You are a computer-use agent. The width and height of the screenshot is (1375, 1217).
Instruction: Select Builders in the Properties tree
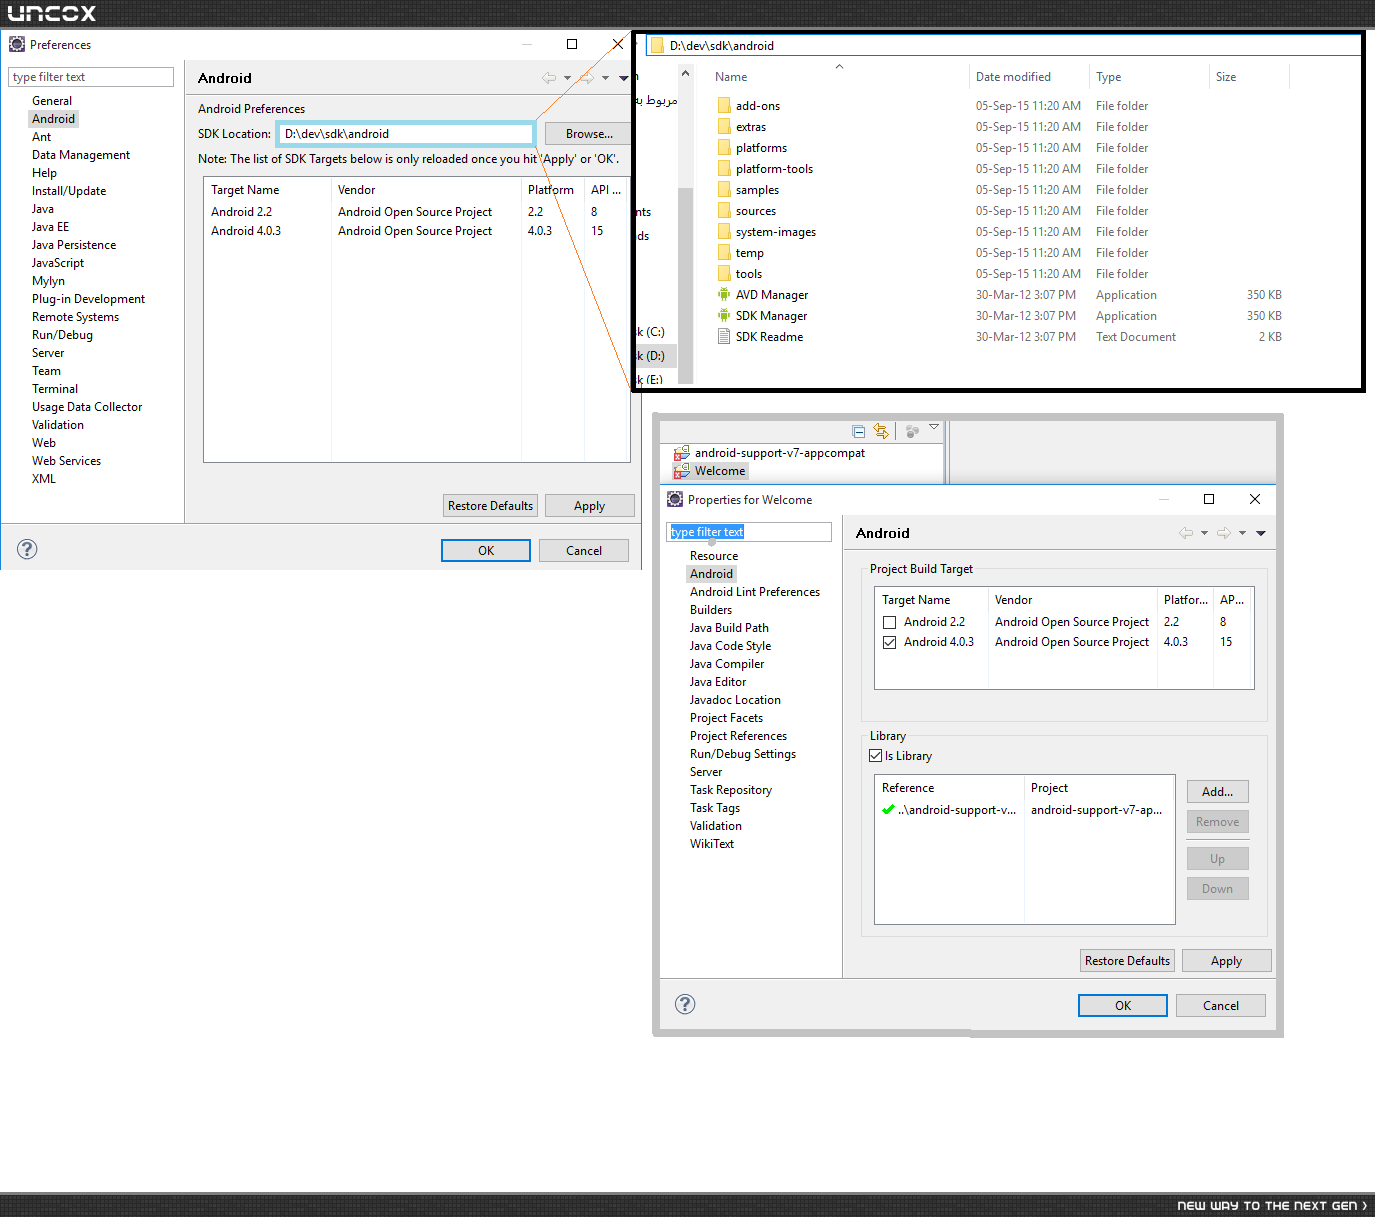tap(711, 610)
